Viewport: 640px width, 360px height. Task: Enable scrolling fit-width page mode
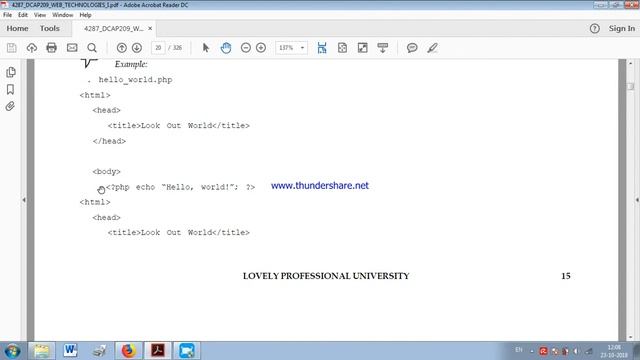click(x=322, y=48)
